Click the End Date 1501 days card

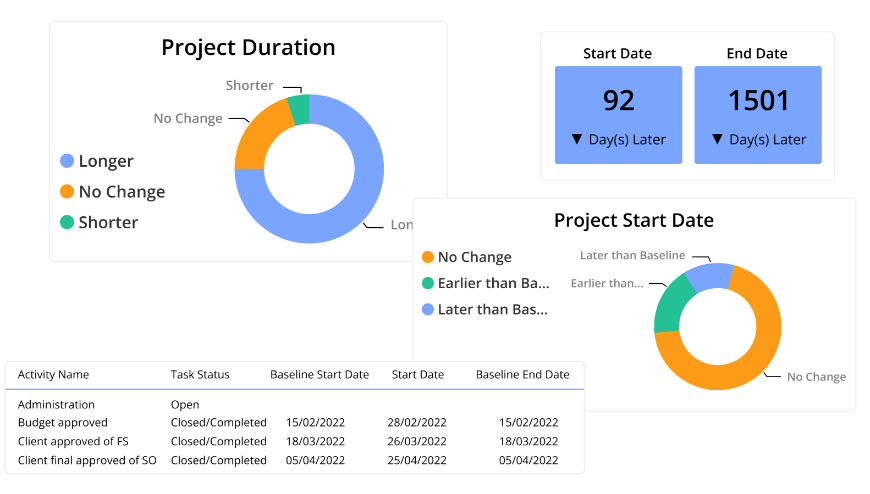coord(758,115)
